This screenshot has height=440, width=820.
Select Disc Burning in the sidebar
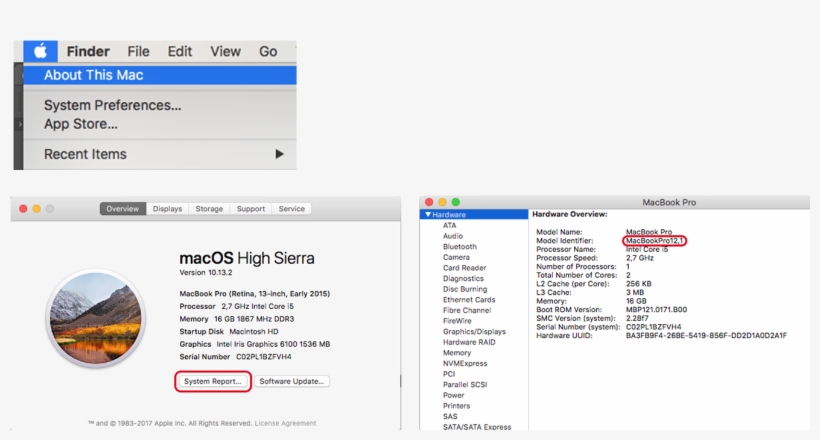pyautogui.click(x=465, y=289)
